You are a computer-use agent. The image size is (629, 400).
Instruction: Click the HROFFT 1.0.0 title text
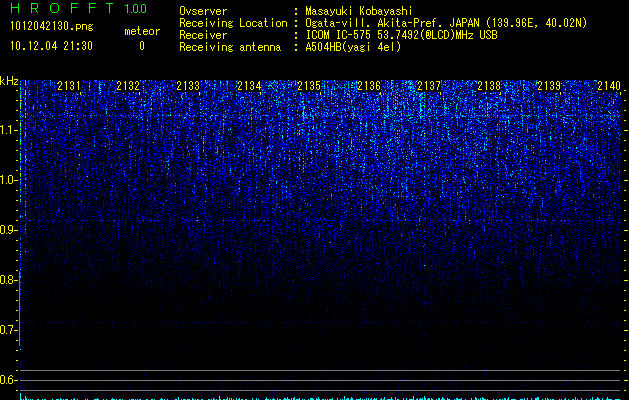coord(78,8)
